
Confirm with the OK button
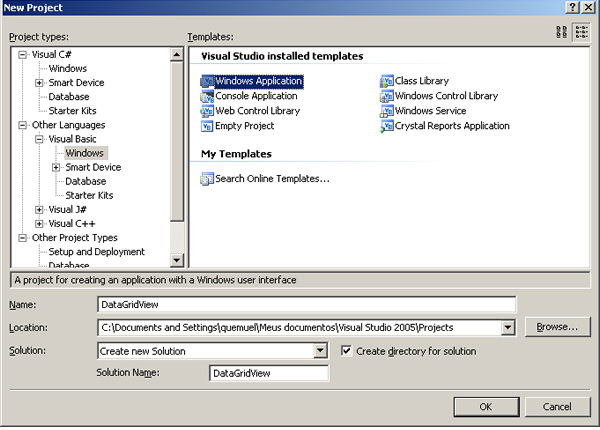pyautogui.click(x=486, y=407)
